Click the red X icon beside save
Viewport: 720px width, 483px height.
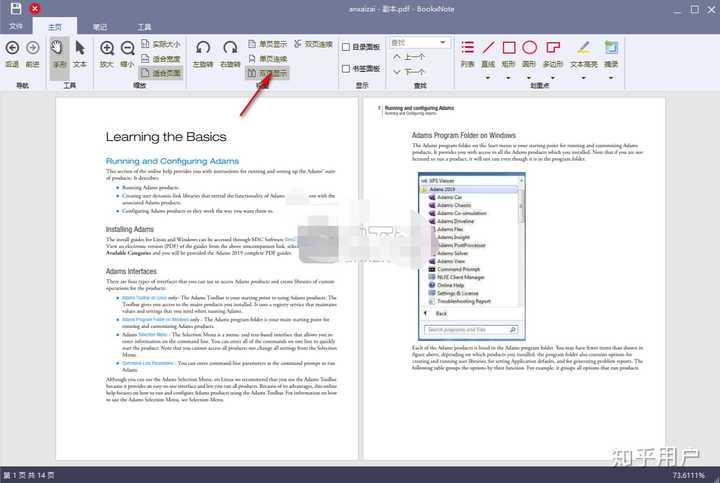(x=35, y=8)
